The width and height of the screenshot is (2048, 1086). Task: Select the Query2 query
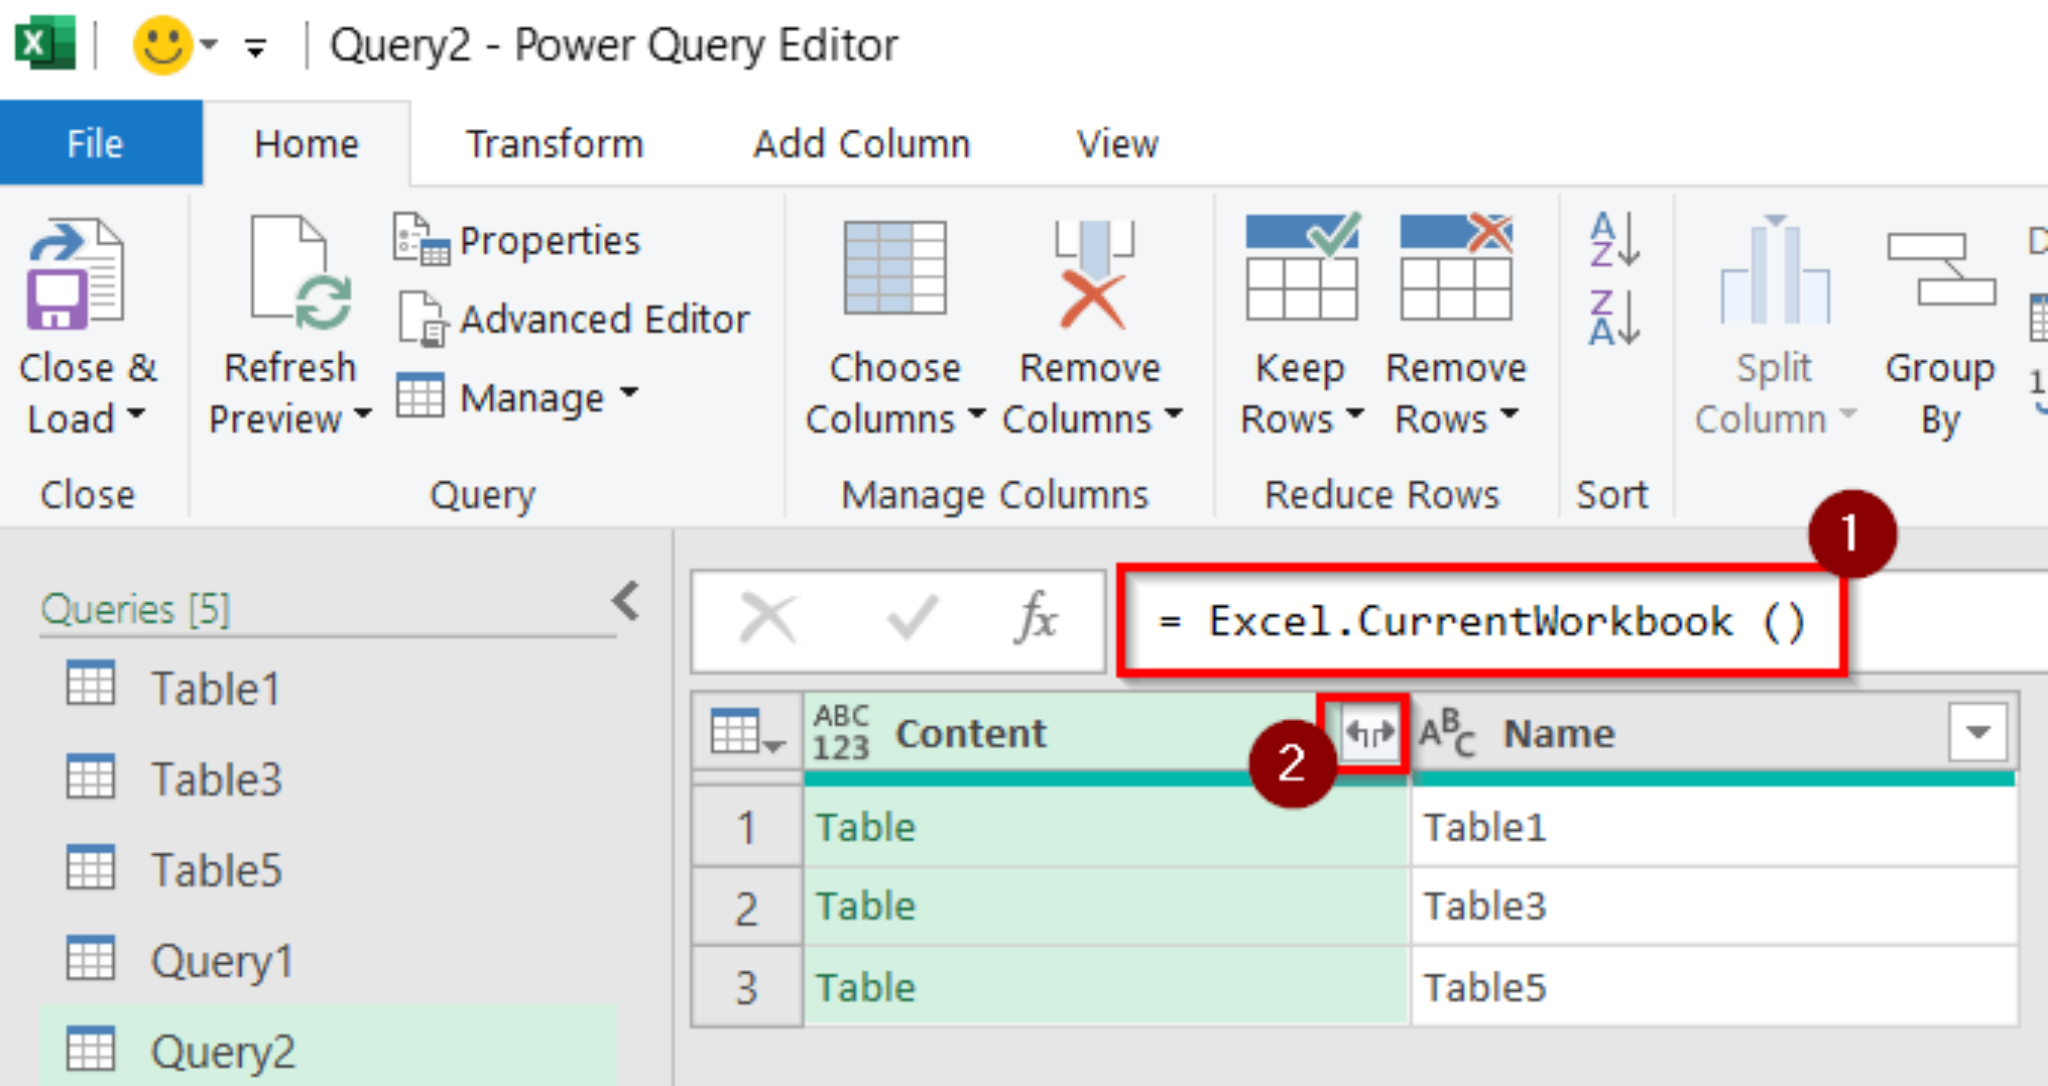point(328,1048)
